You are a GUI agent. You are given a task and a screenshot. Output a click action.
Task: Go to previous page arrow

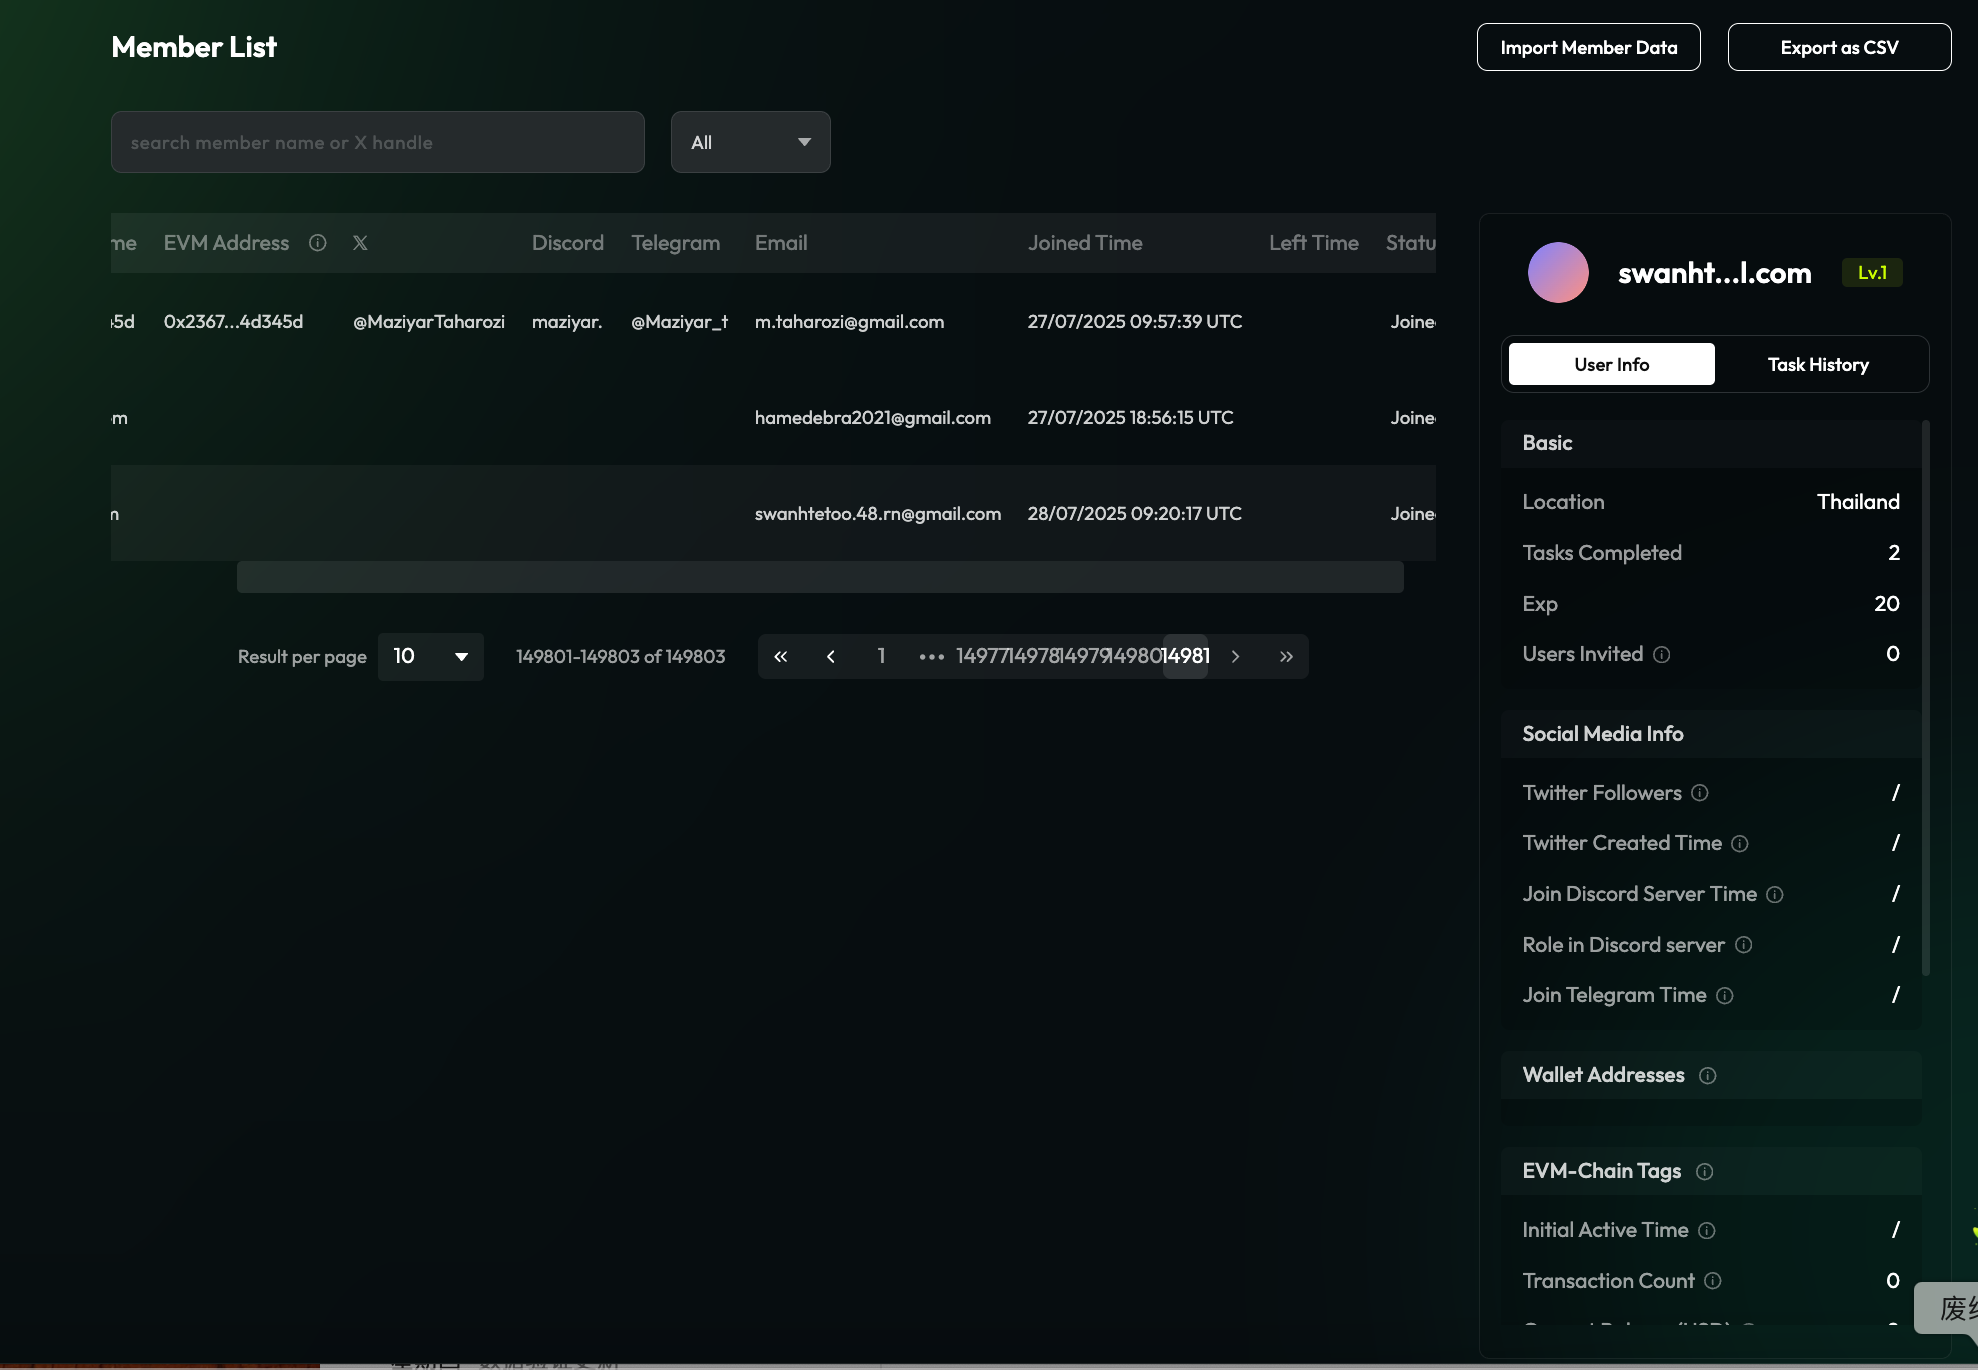click(x=830, y=657)
